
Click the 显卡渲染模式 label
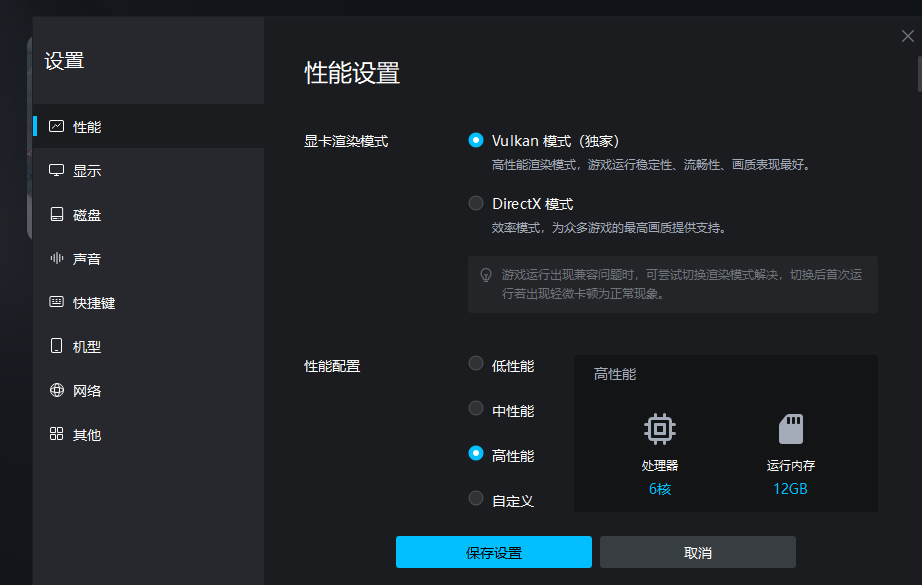point(346,141)
